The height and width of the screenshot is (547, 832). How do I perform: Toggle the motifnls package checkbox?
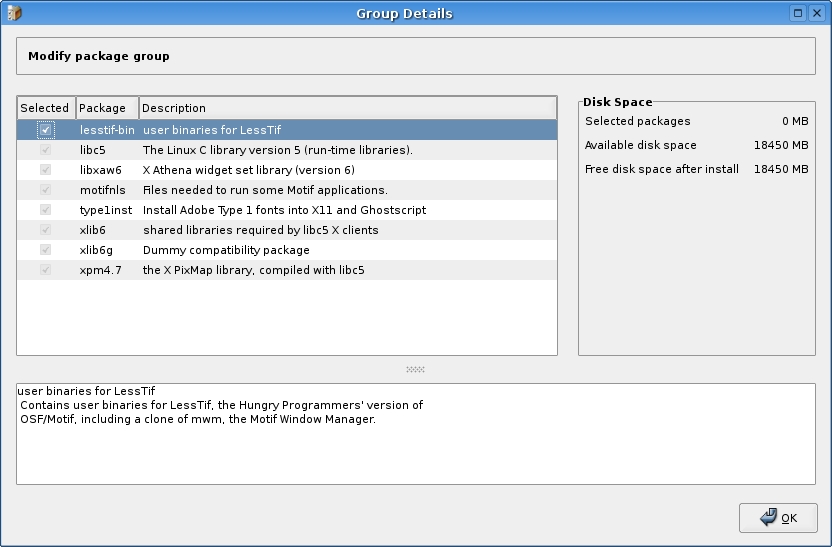(46, 190)
